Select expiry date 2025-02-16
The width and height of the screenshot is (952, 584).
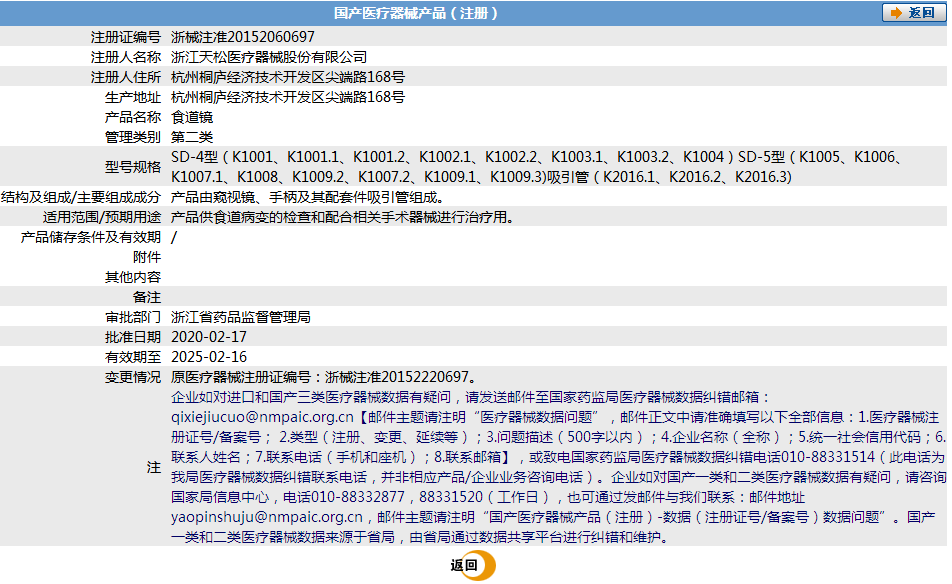point(209,357)
